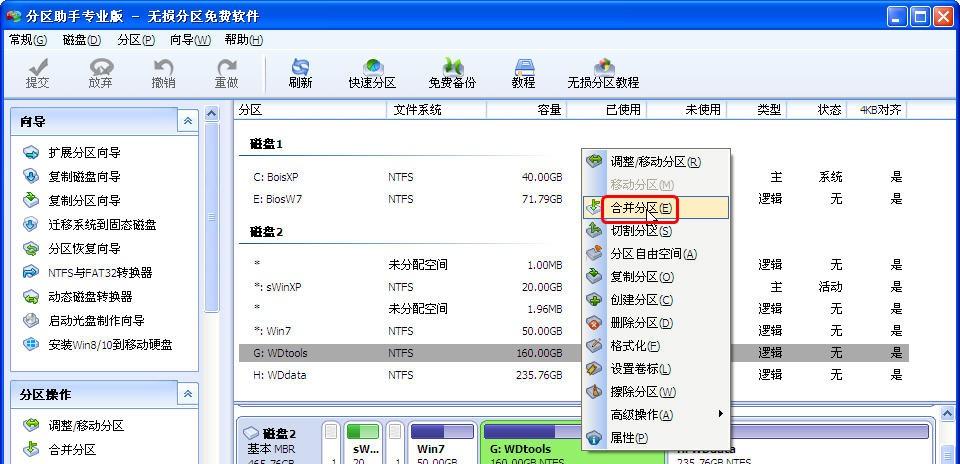Image resolution: width=960 pixels, height=464 pixels.
Task: Choose 分区自由空间(A) from context menu
Action: (x=656, y=254)
